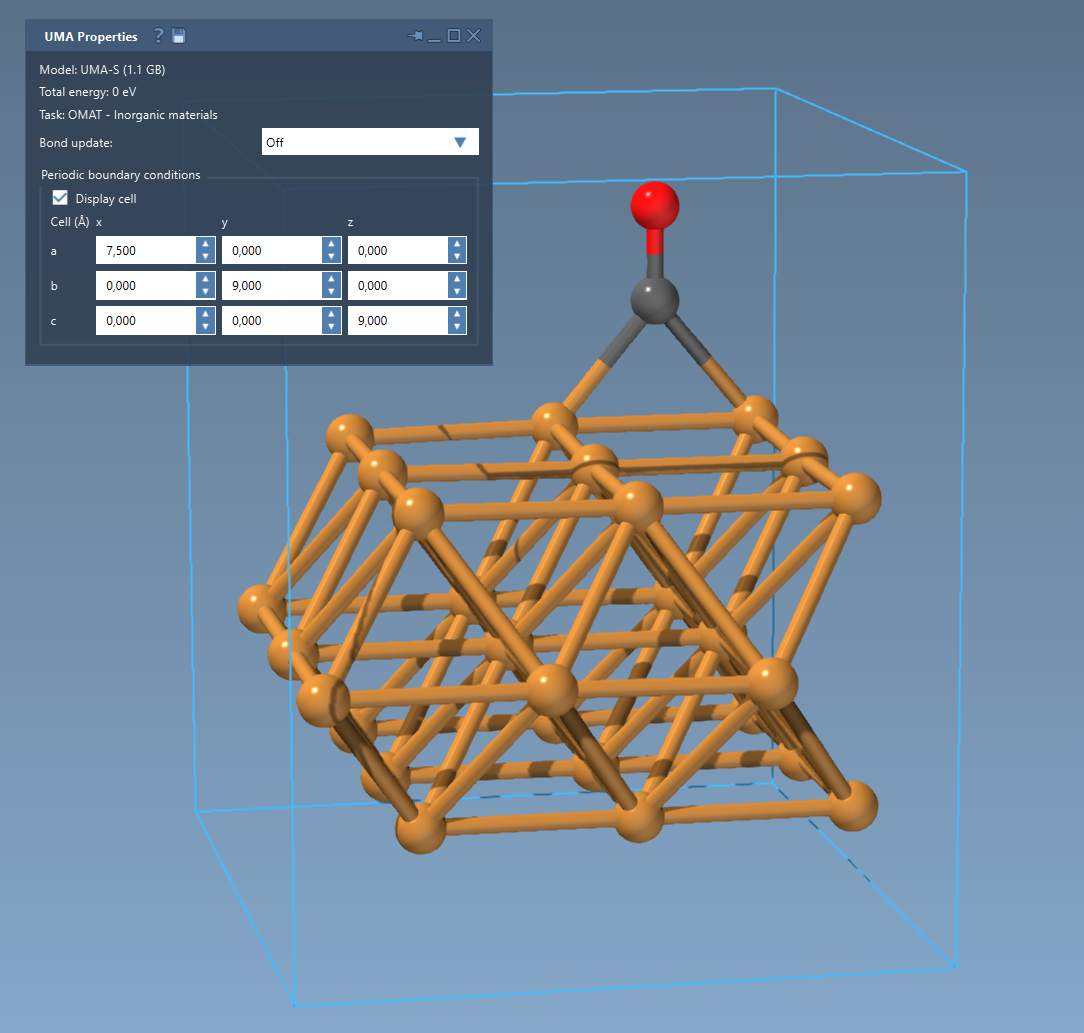Close the UMA Properties panel

tap(474, 36)
